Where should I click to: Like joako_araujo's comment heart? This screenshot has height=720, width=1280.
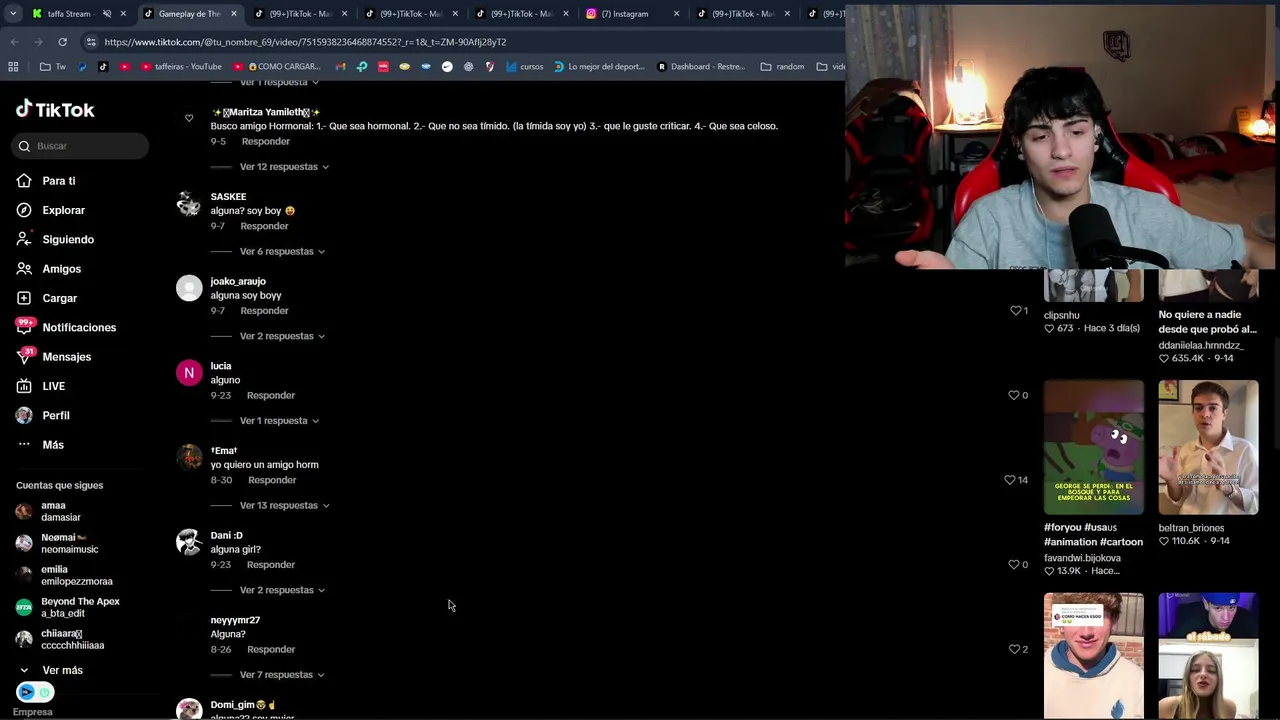(x=1014, y=311)
